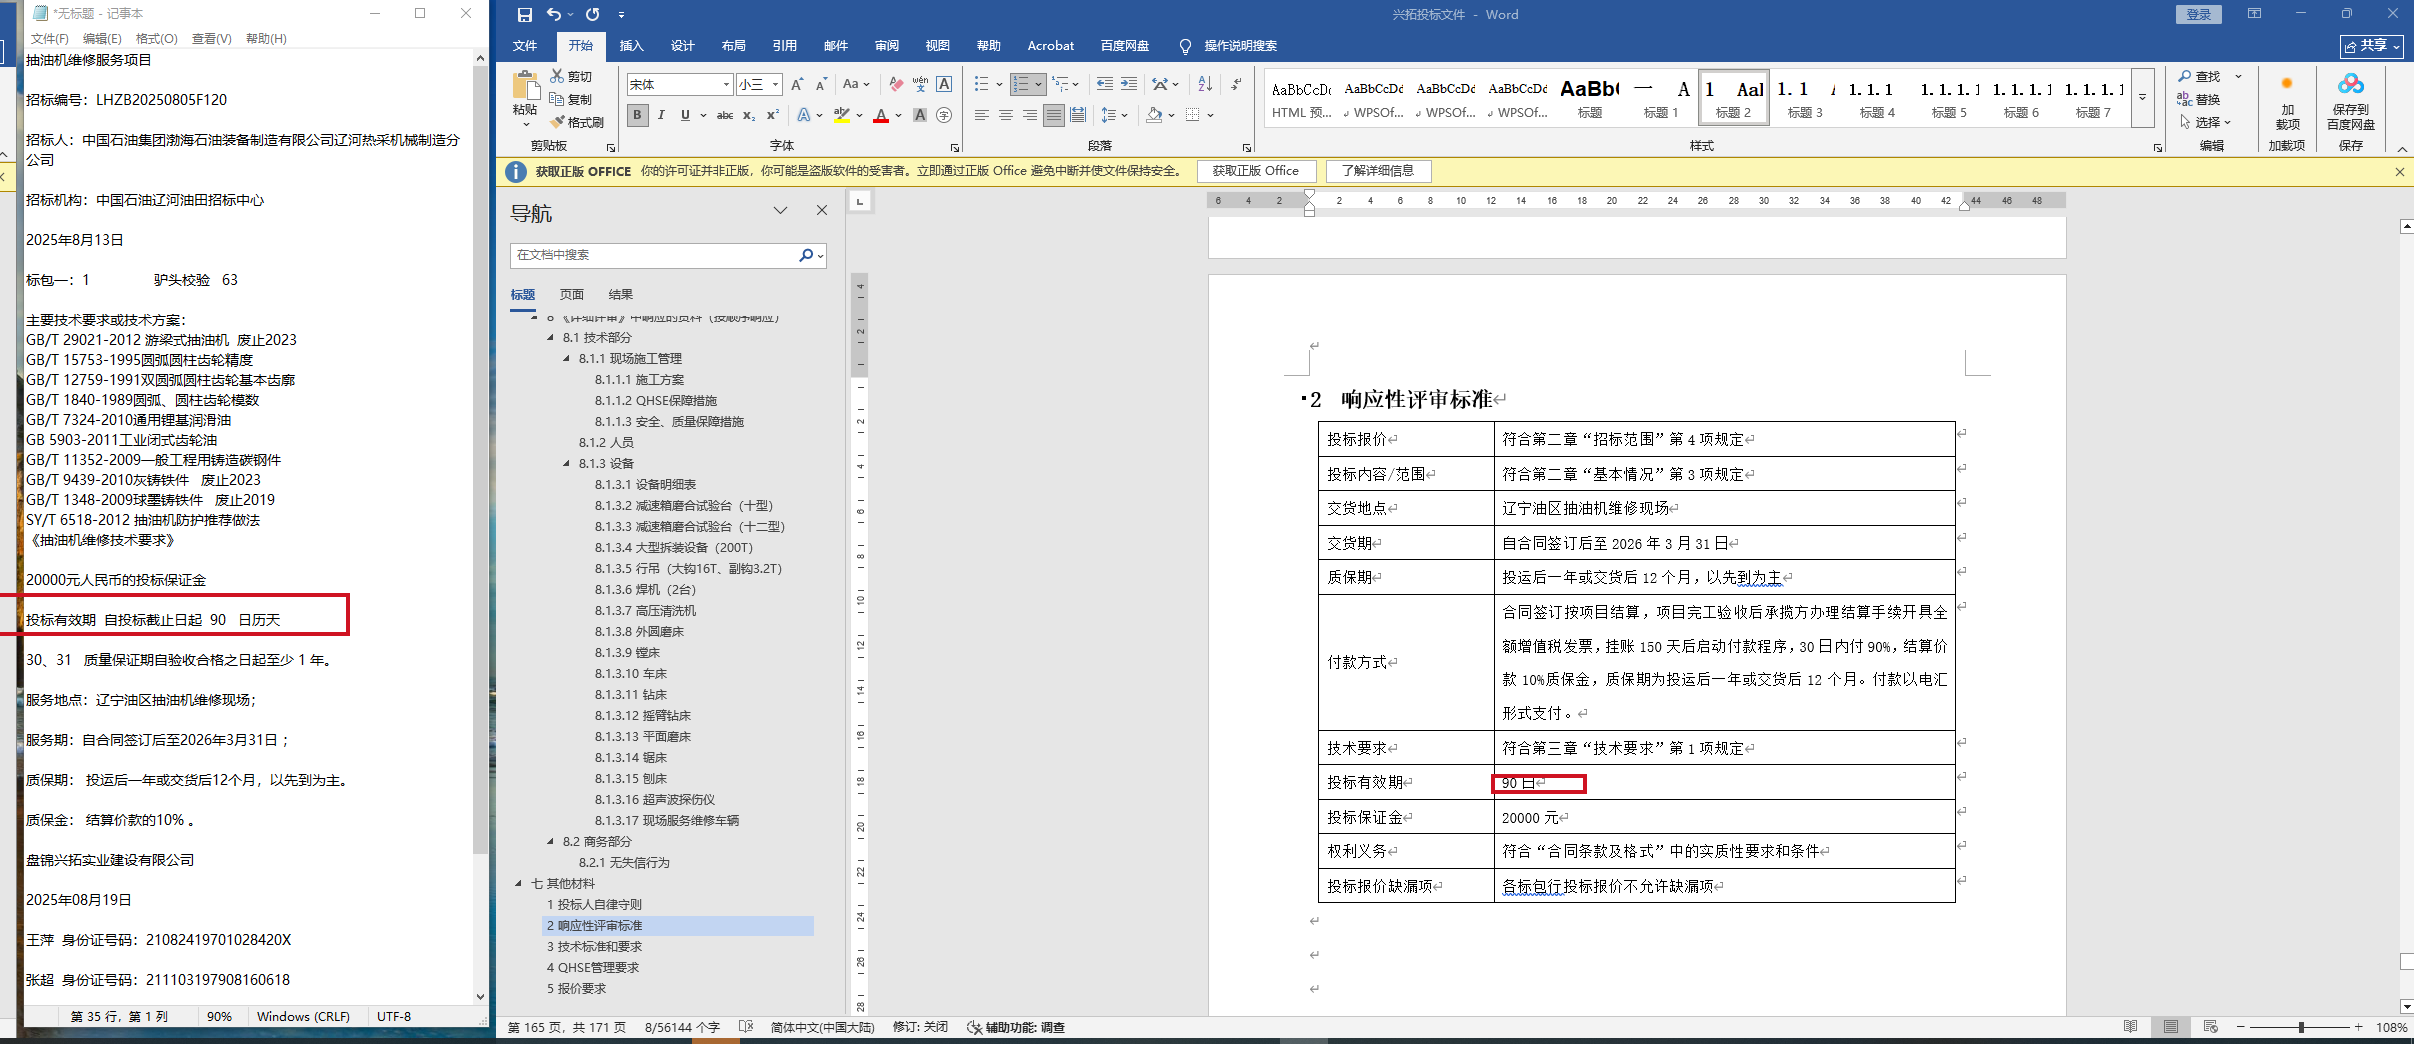
Task: Click the 获取正版 Office button
Action: 1255,171
